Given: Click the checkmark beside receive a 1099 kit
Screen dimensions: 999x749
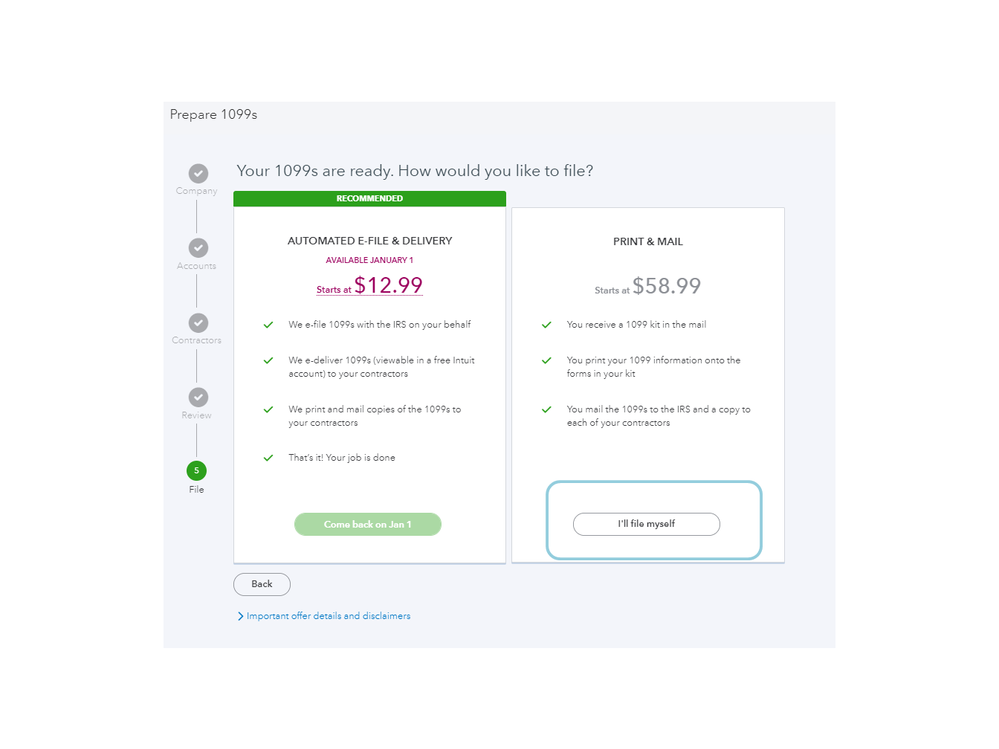Looking at the screenshot, I should tap(546, 325).
